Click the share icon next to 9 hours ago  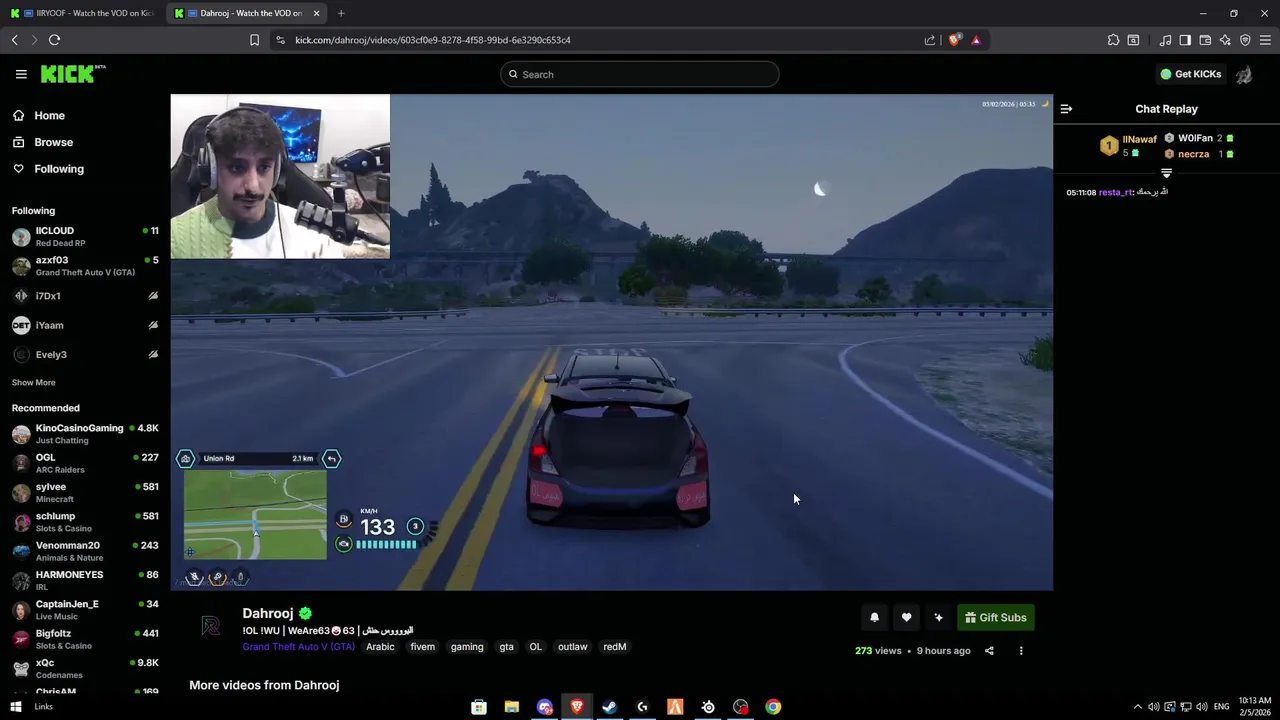(x=989, y=651)
